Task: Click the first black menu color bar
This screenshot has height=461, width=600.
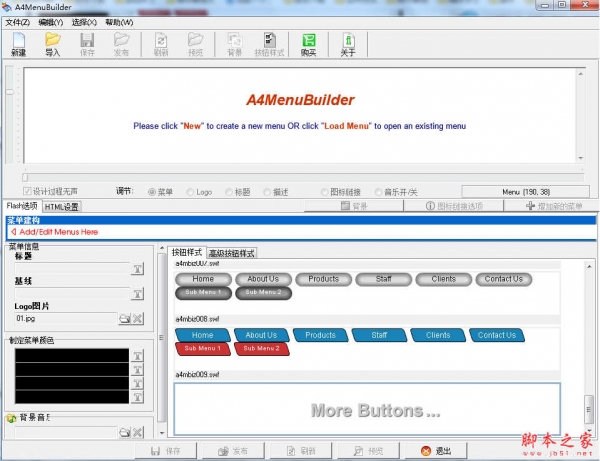Action: (72, 355)
